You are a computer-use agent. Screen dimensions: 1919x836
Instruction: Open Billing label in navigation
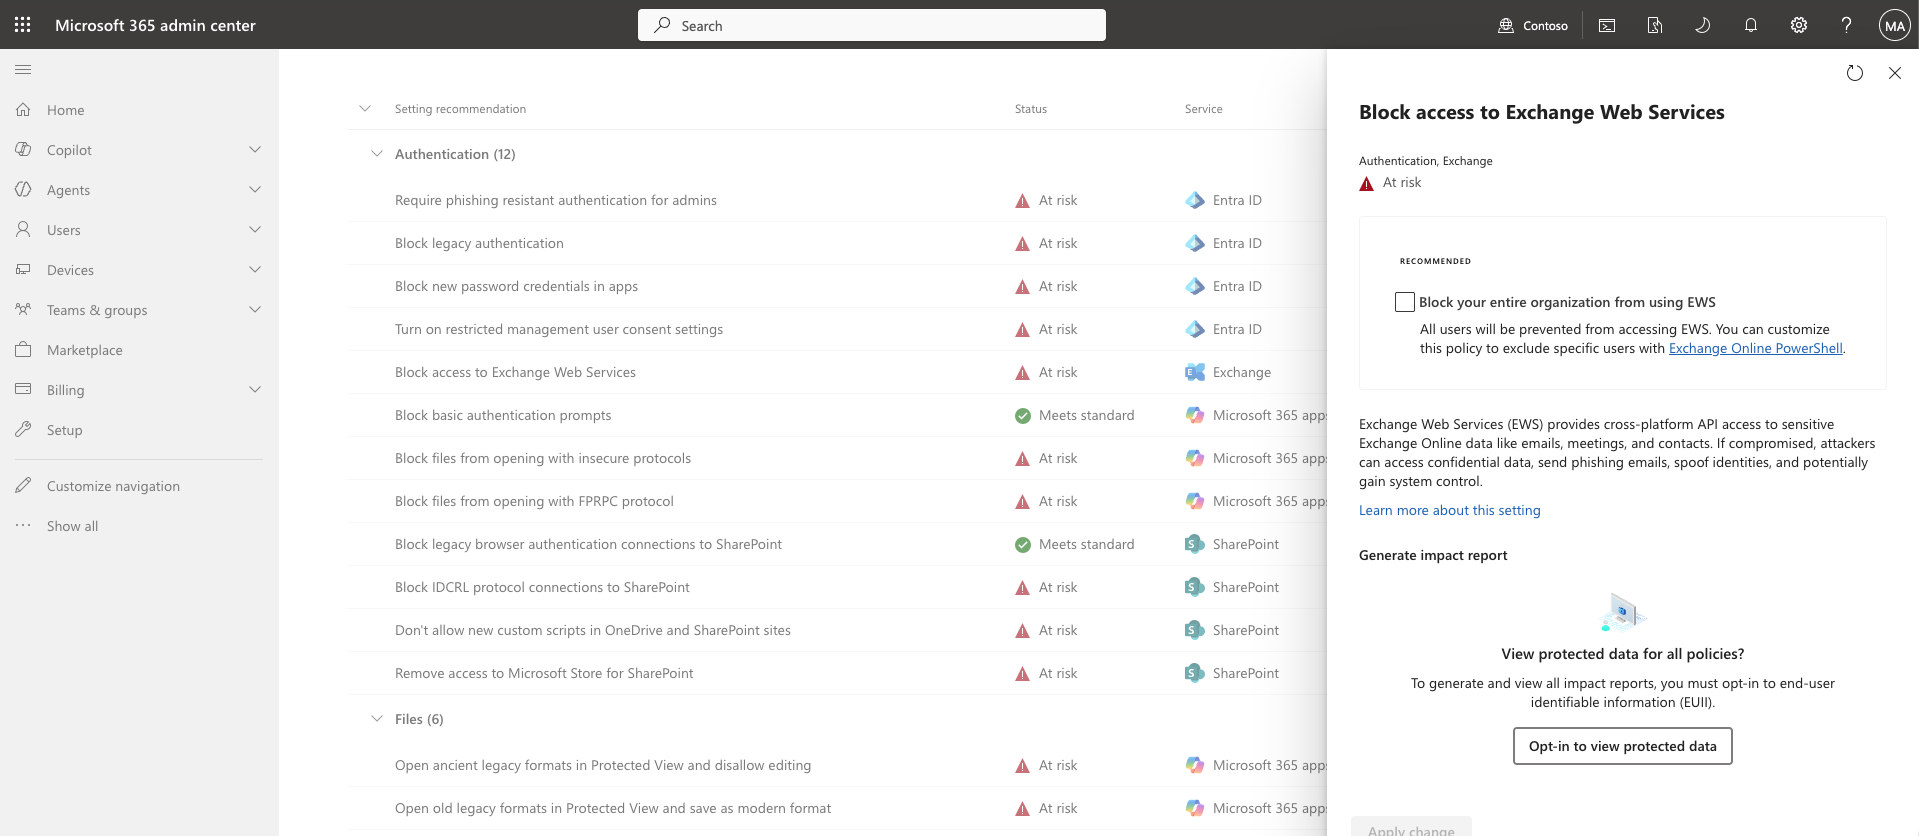pos(66,390)
